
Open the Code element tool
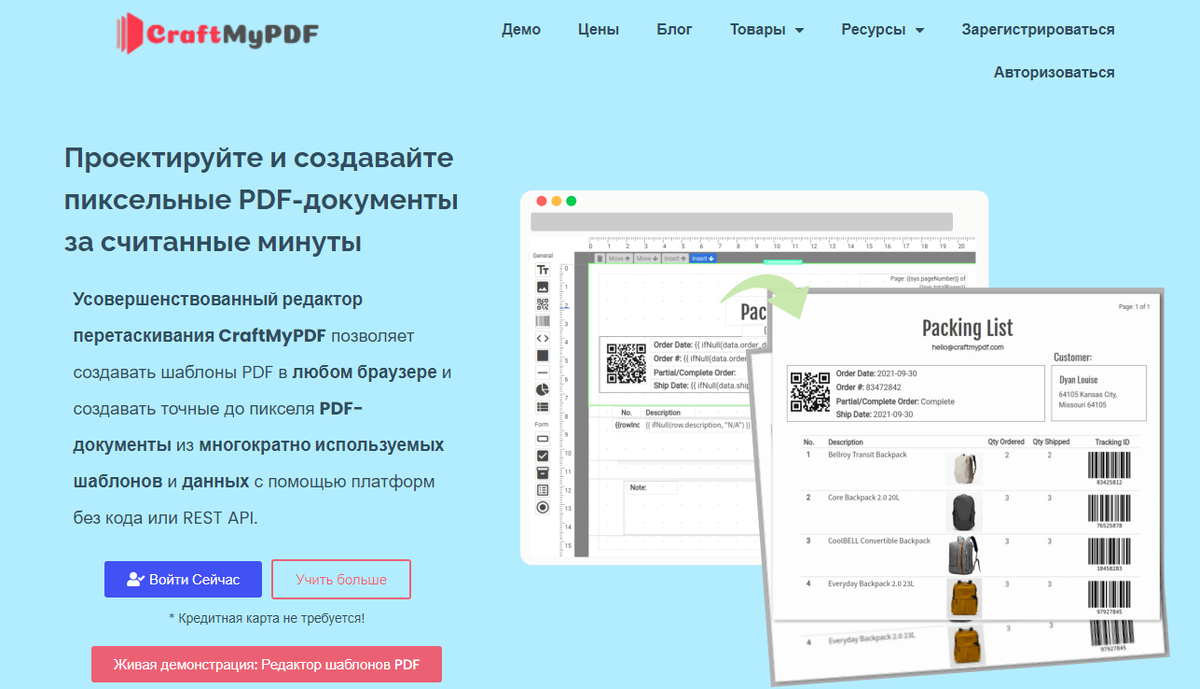[x=541, y=338]
